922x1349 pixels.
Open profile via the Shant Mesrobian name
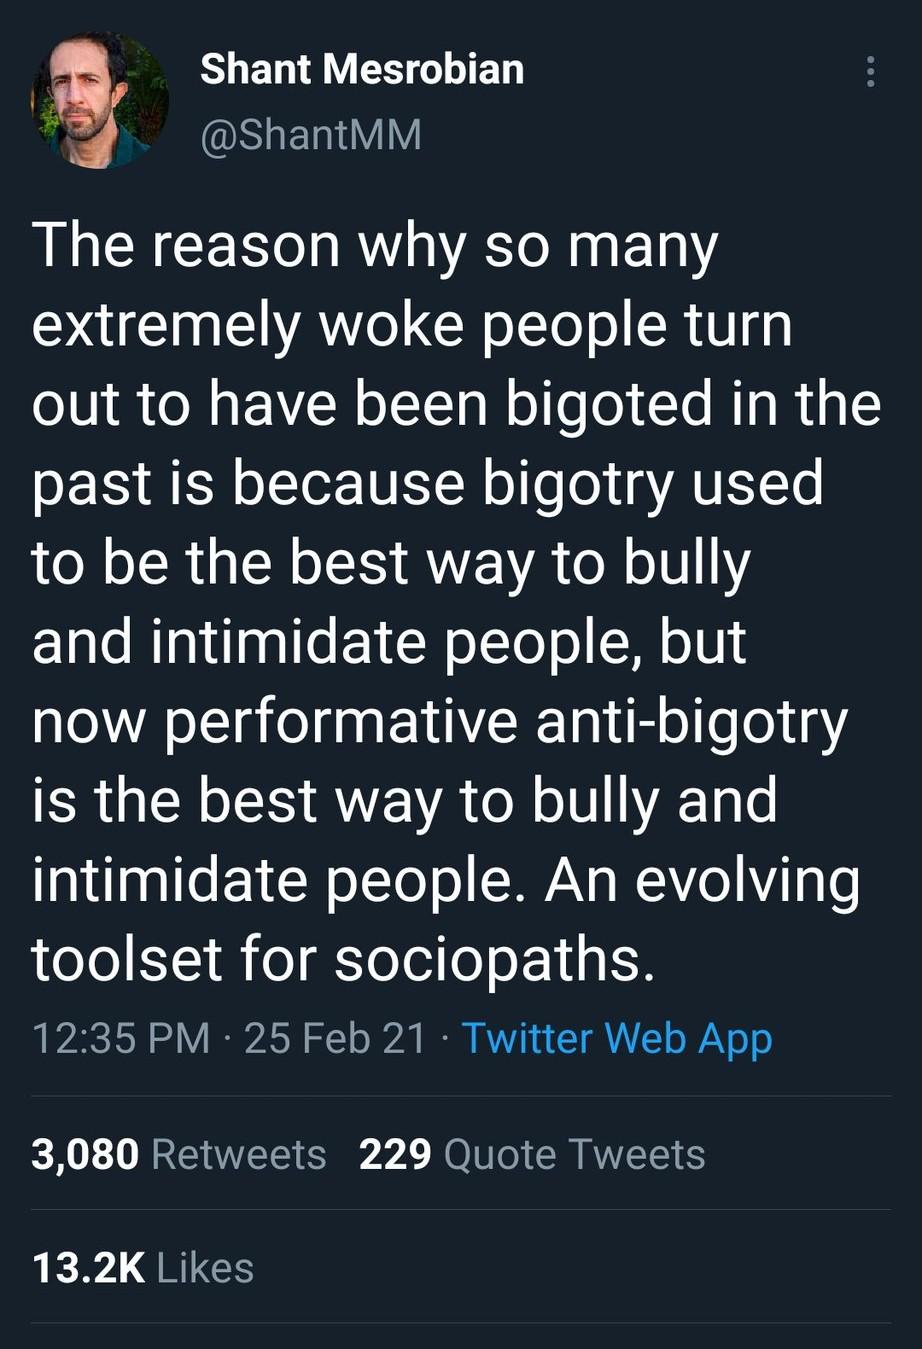[x=362, y=68]
